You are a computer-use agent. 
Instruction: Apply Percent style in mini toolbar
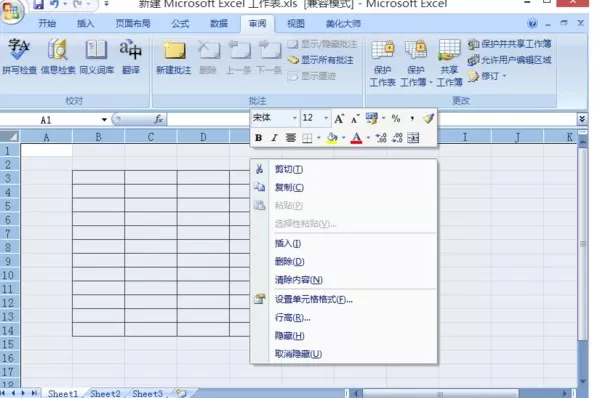click(396, 119)
